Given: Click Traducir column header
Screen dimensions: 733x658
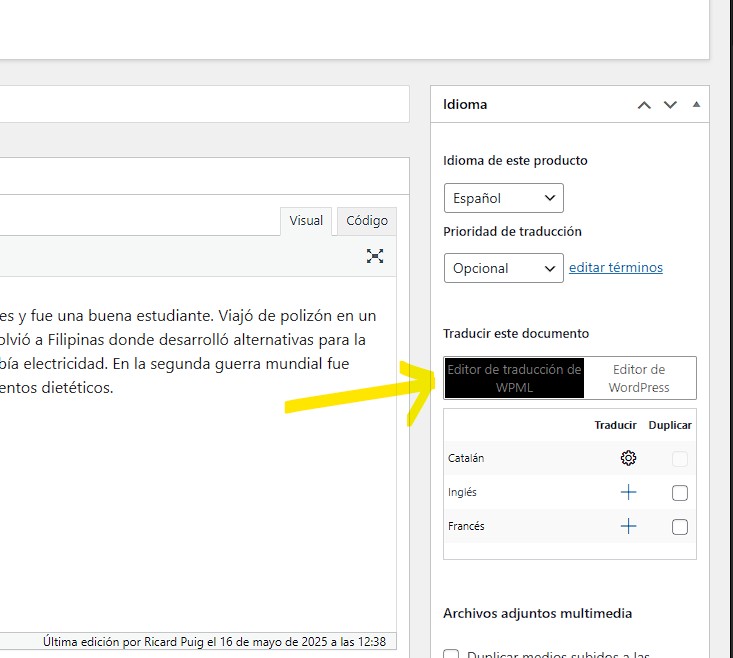Looking at the screenshot, I should pyautogui.click(x=615, y=425).
